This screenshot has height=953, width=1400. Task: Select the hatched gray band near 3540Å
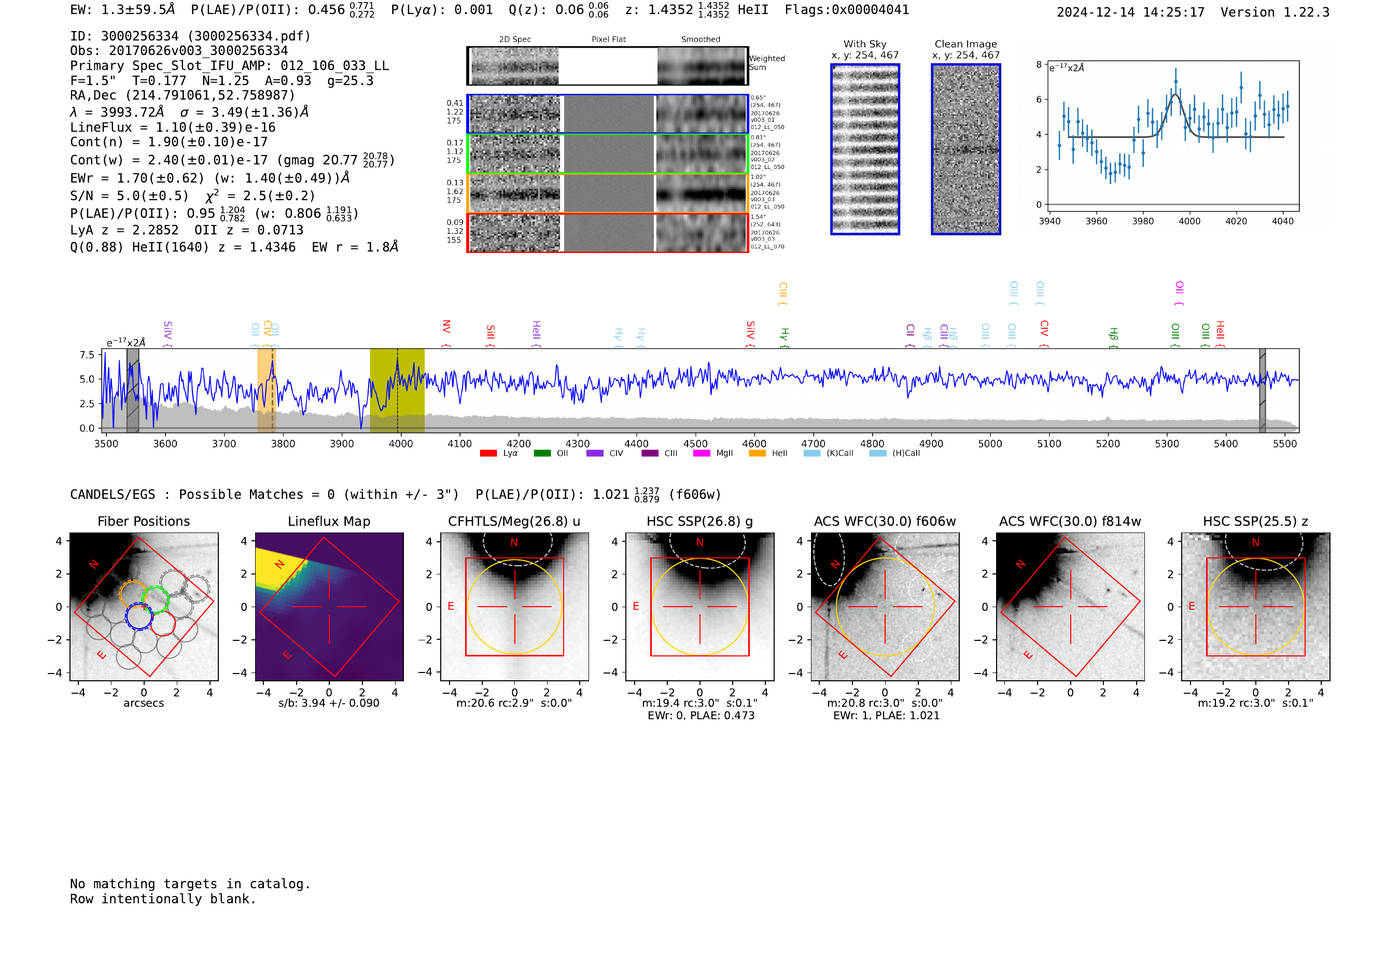click(132, 390)
